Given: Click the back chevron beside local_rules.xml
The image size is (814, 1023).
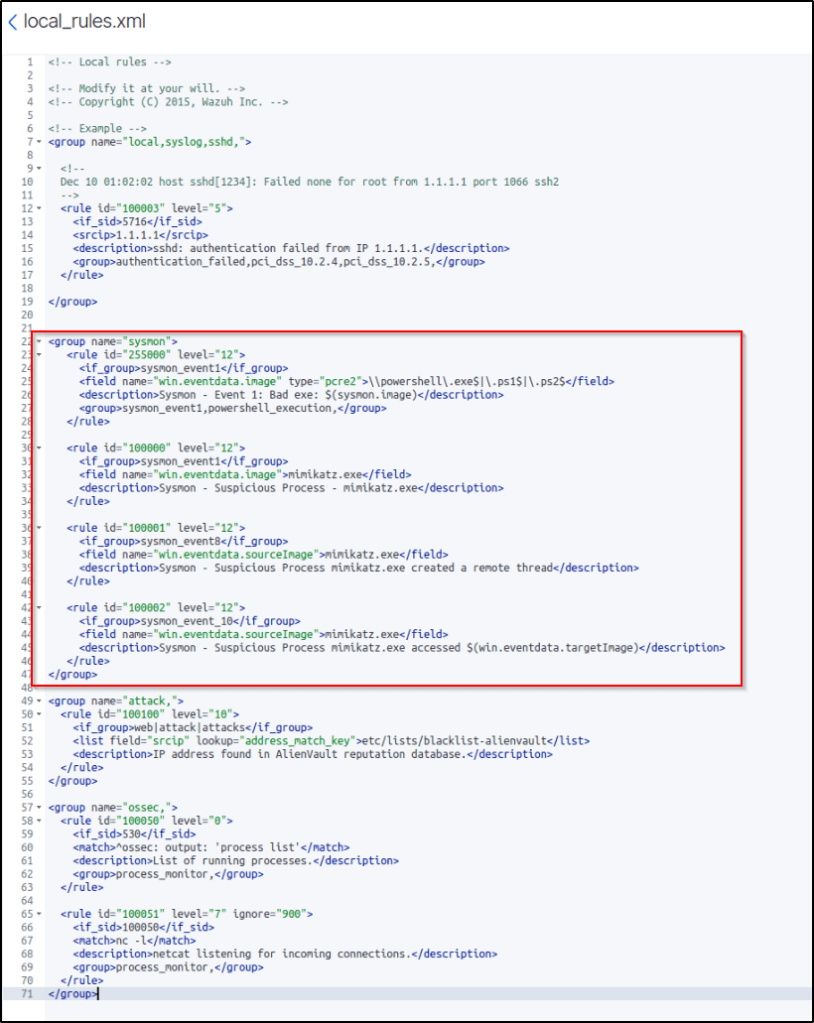Looking at the screenshot, I should click(12, 21).
